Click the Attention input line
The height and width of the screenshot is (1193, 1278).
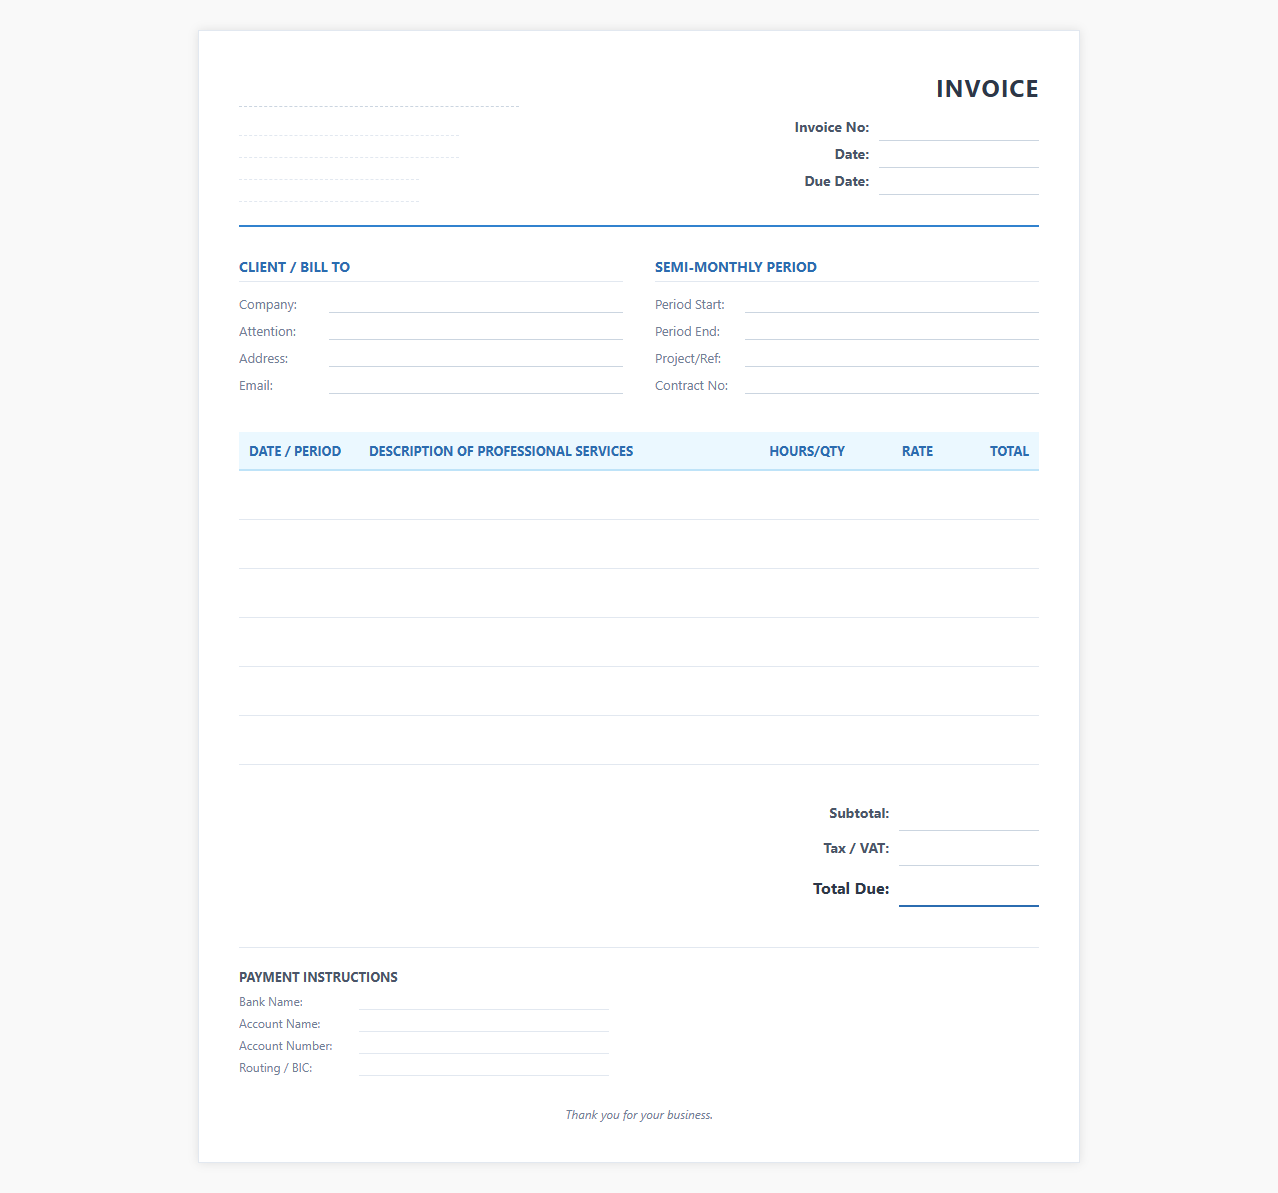(475, 331)
